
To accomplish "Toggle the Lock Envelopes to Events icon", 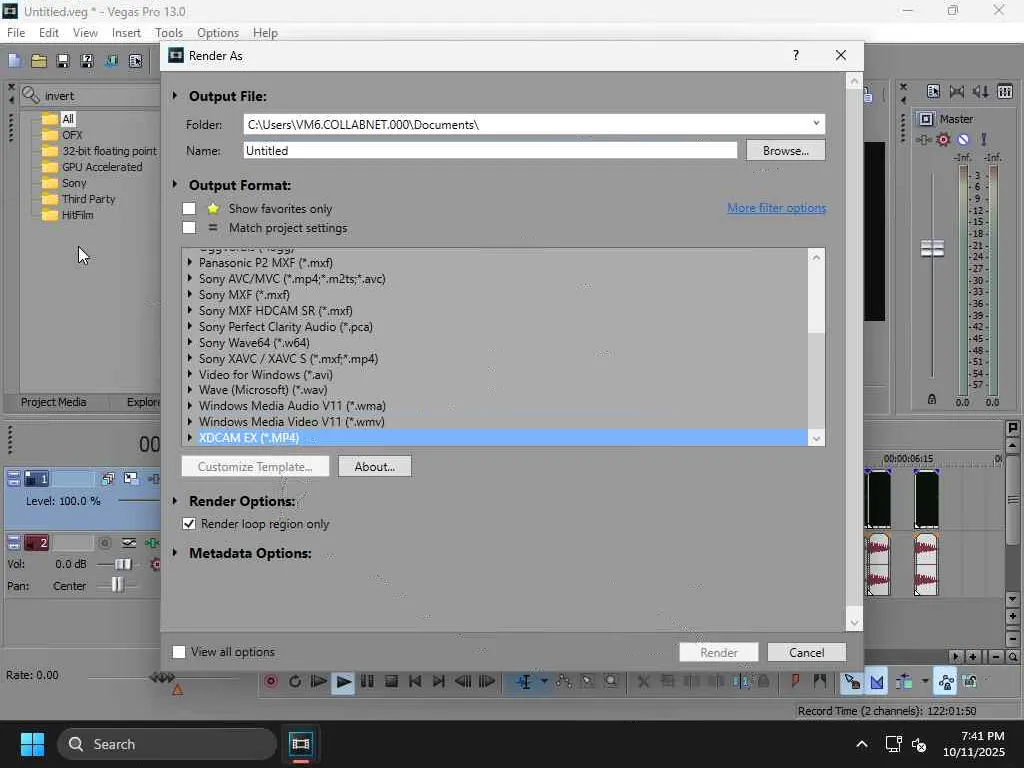I will point(946,682).
